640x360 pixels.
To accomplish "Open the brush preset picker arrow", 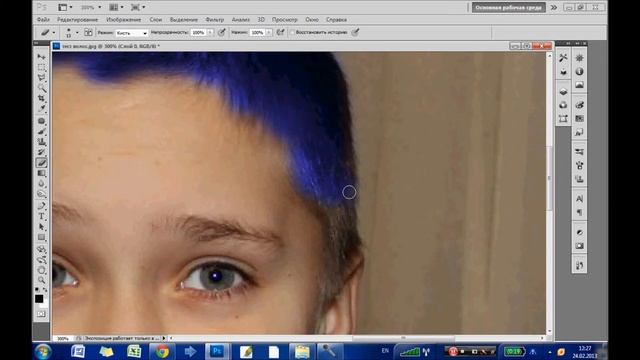I will (x=77, y=33).
